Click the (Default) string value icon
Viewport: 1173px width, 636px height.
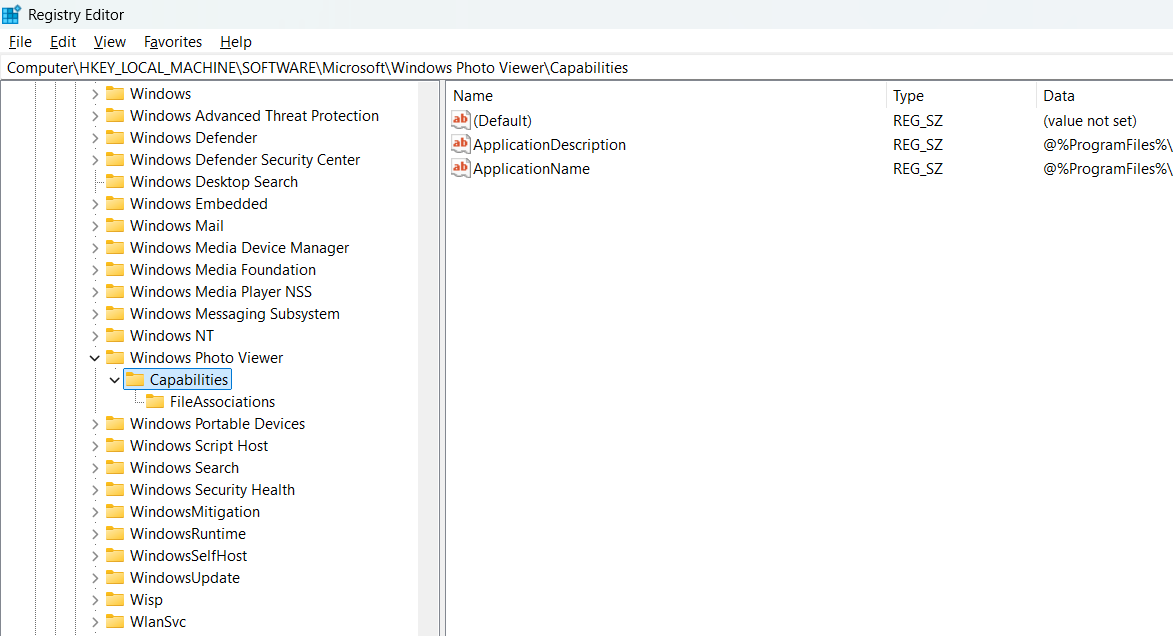[x=461, y=120]
